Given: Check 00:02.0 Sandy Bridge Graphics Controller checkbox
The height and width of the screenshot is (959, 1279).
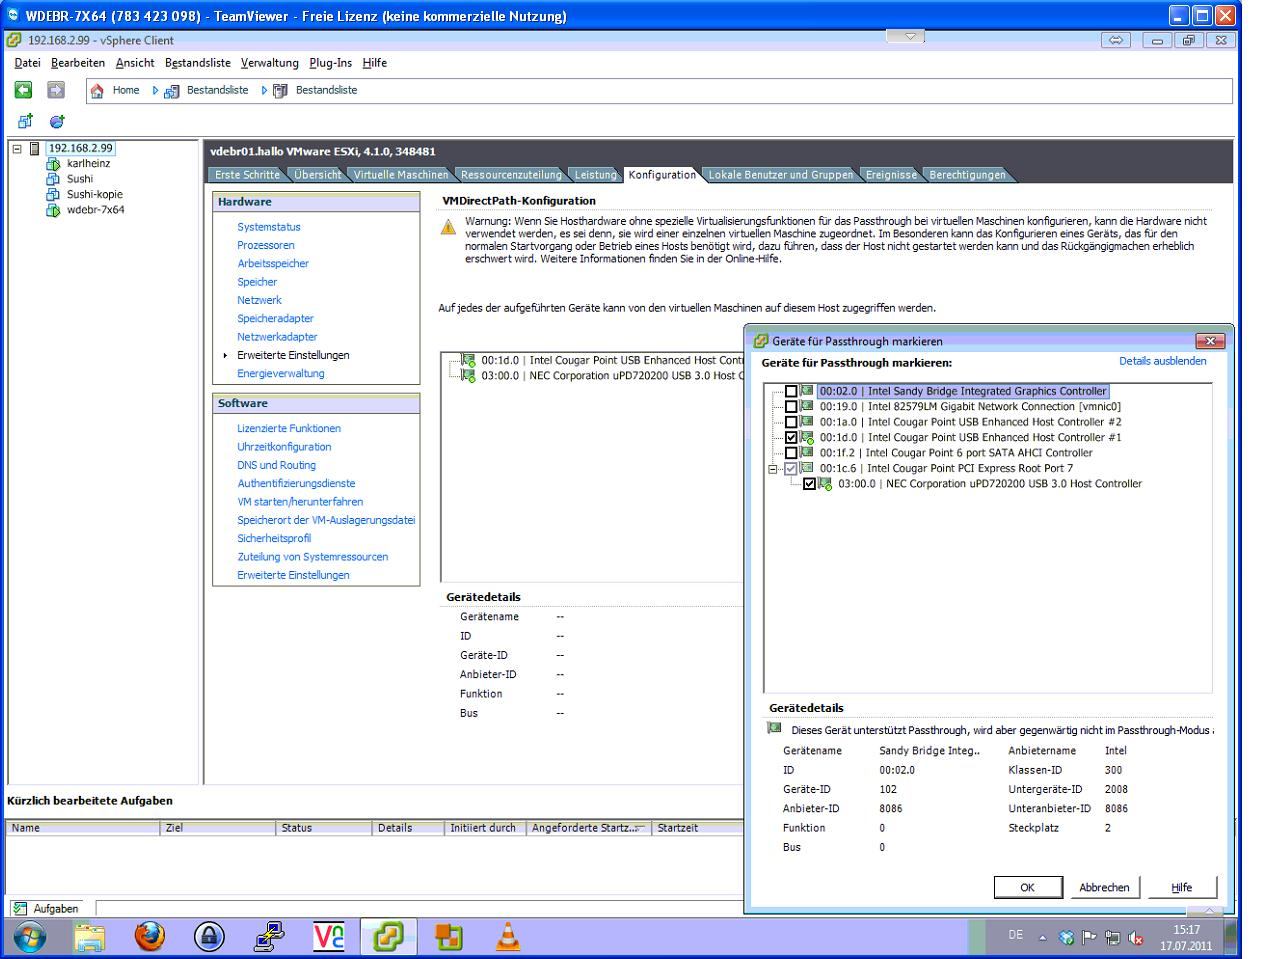Looking at the screenshot, I should click(792, 392).
